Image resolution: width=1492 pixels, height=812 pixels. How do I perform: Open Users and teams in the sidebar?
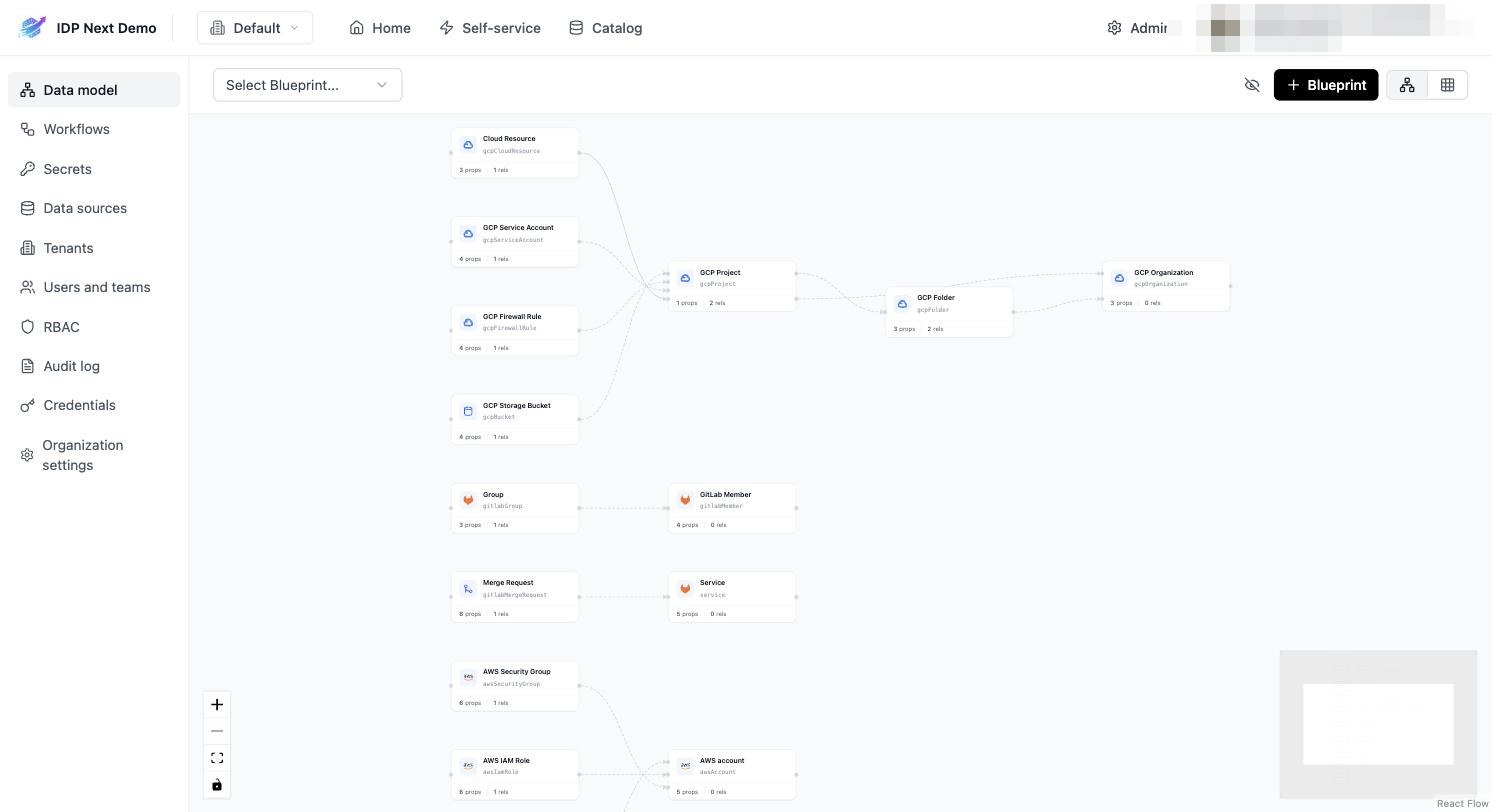[94, 287]
